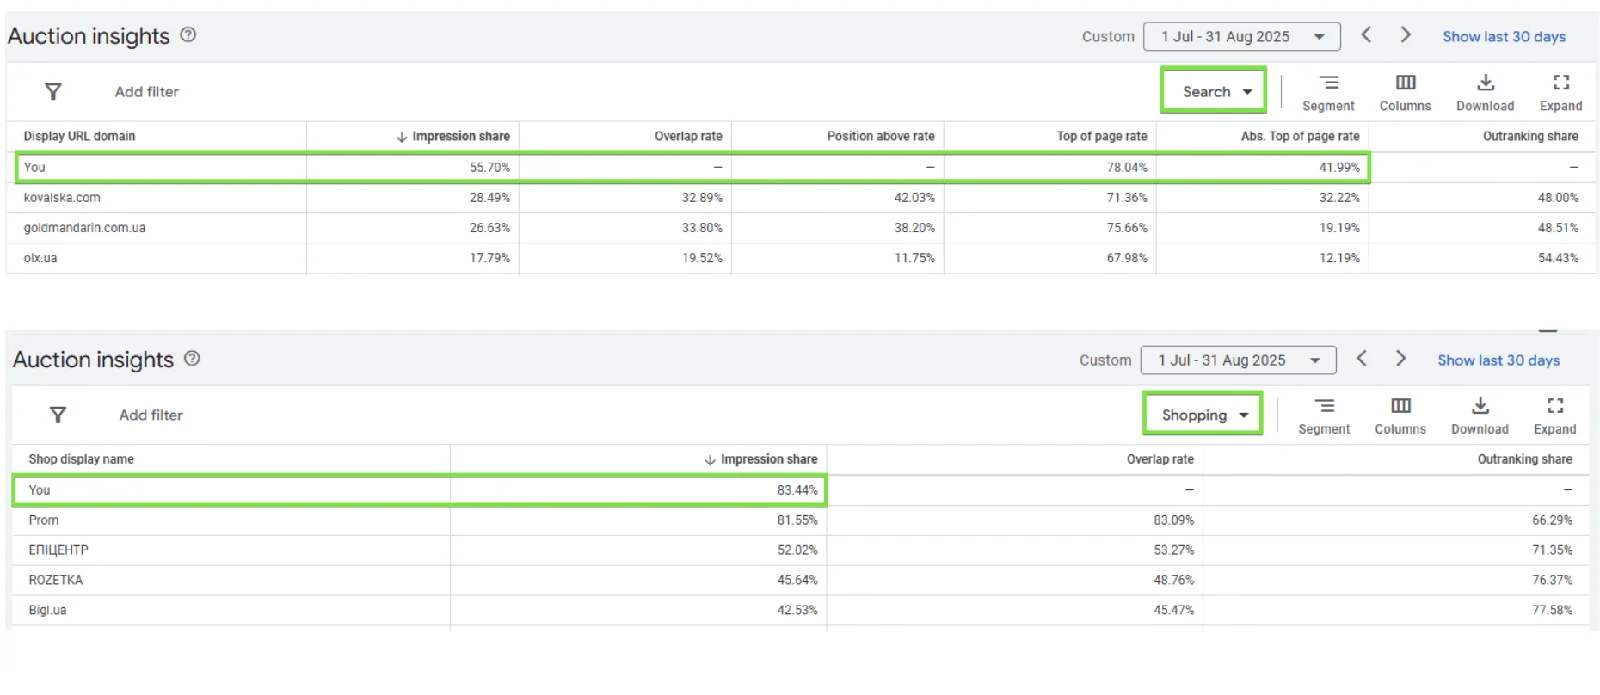Go to next date range in top panel
1600x695 pixels.
click(x=1405, y=35)
